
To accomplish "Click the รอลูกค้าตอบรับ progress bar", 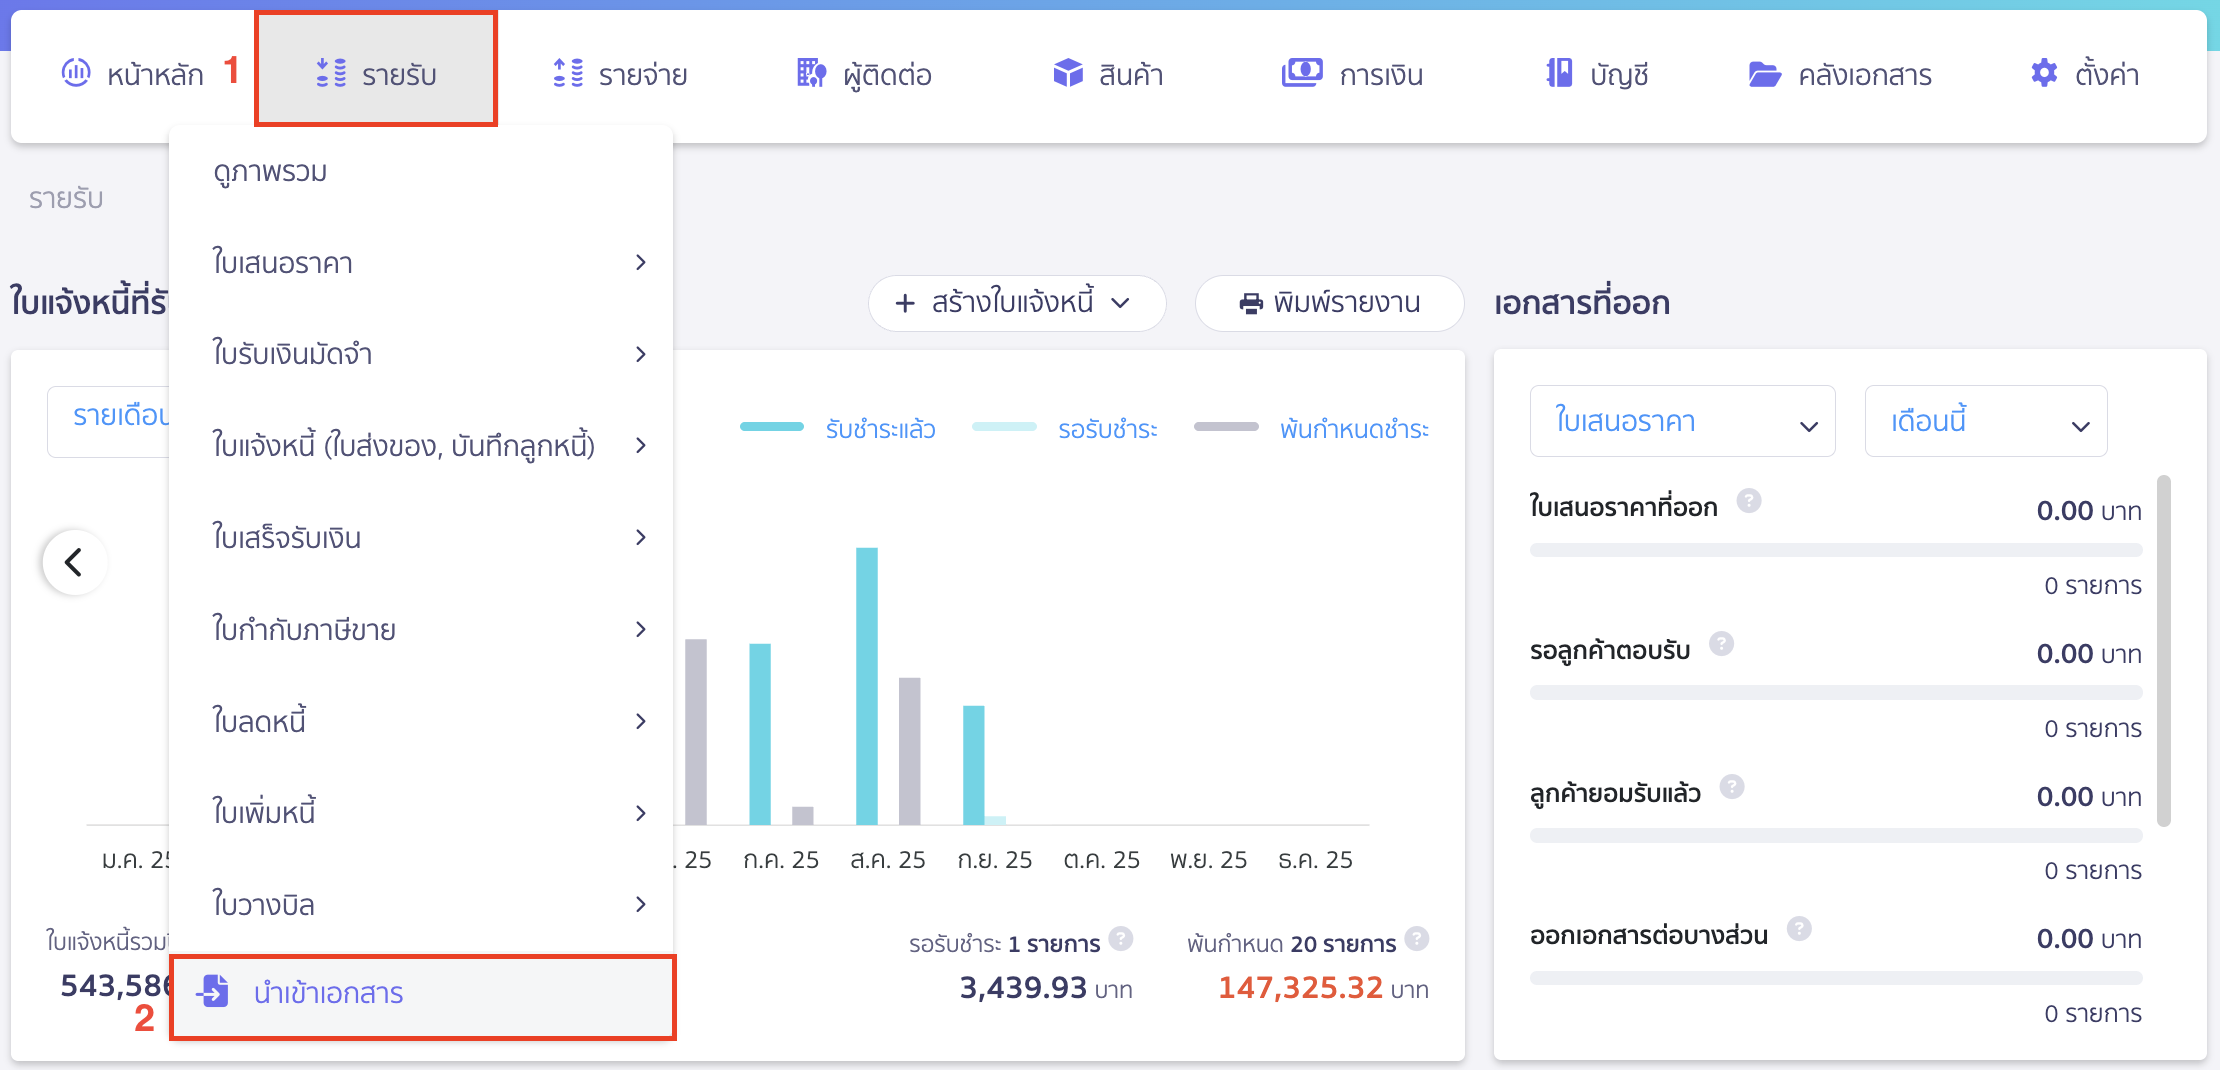I will 1835,692.
